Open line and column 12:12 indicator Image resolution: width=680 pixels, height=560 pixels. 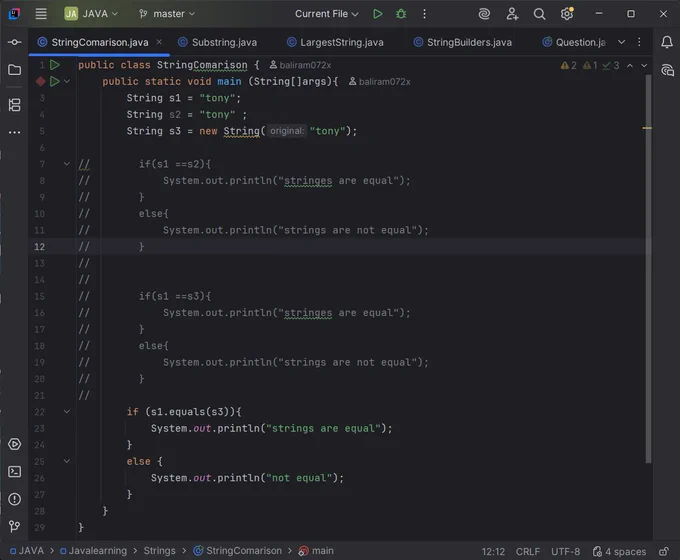point(493,551)
